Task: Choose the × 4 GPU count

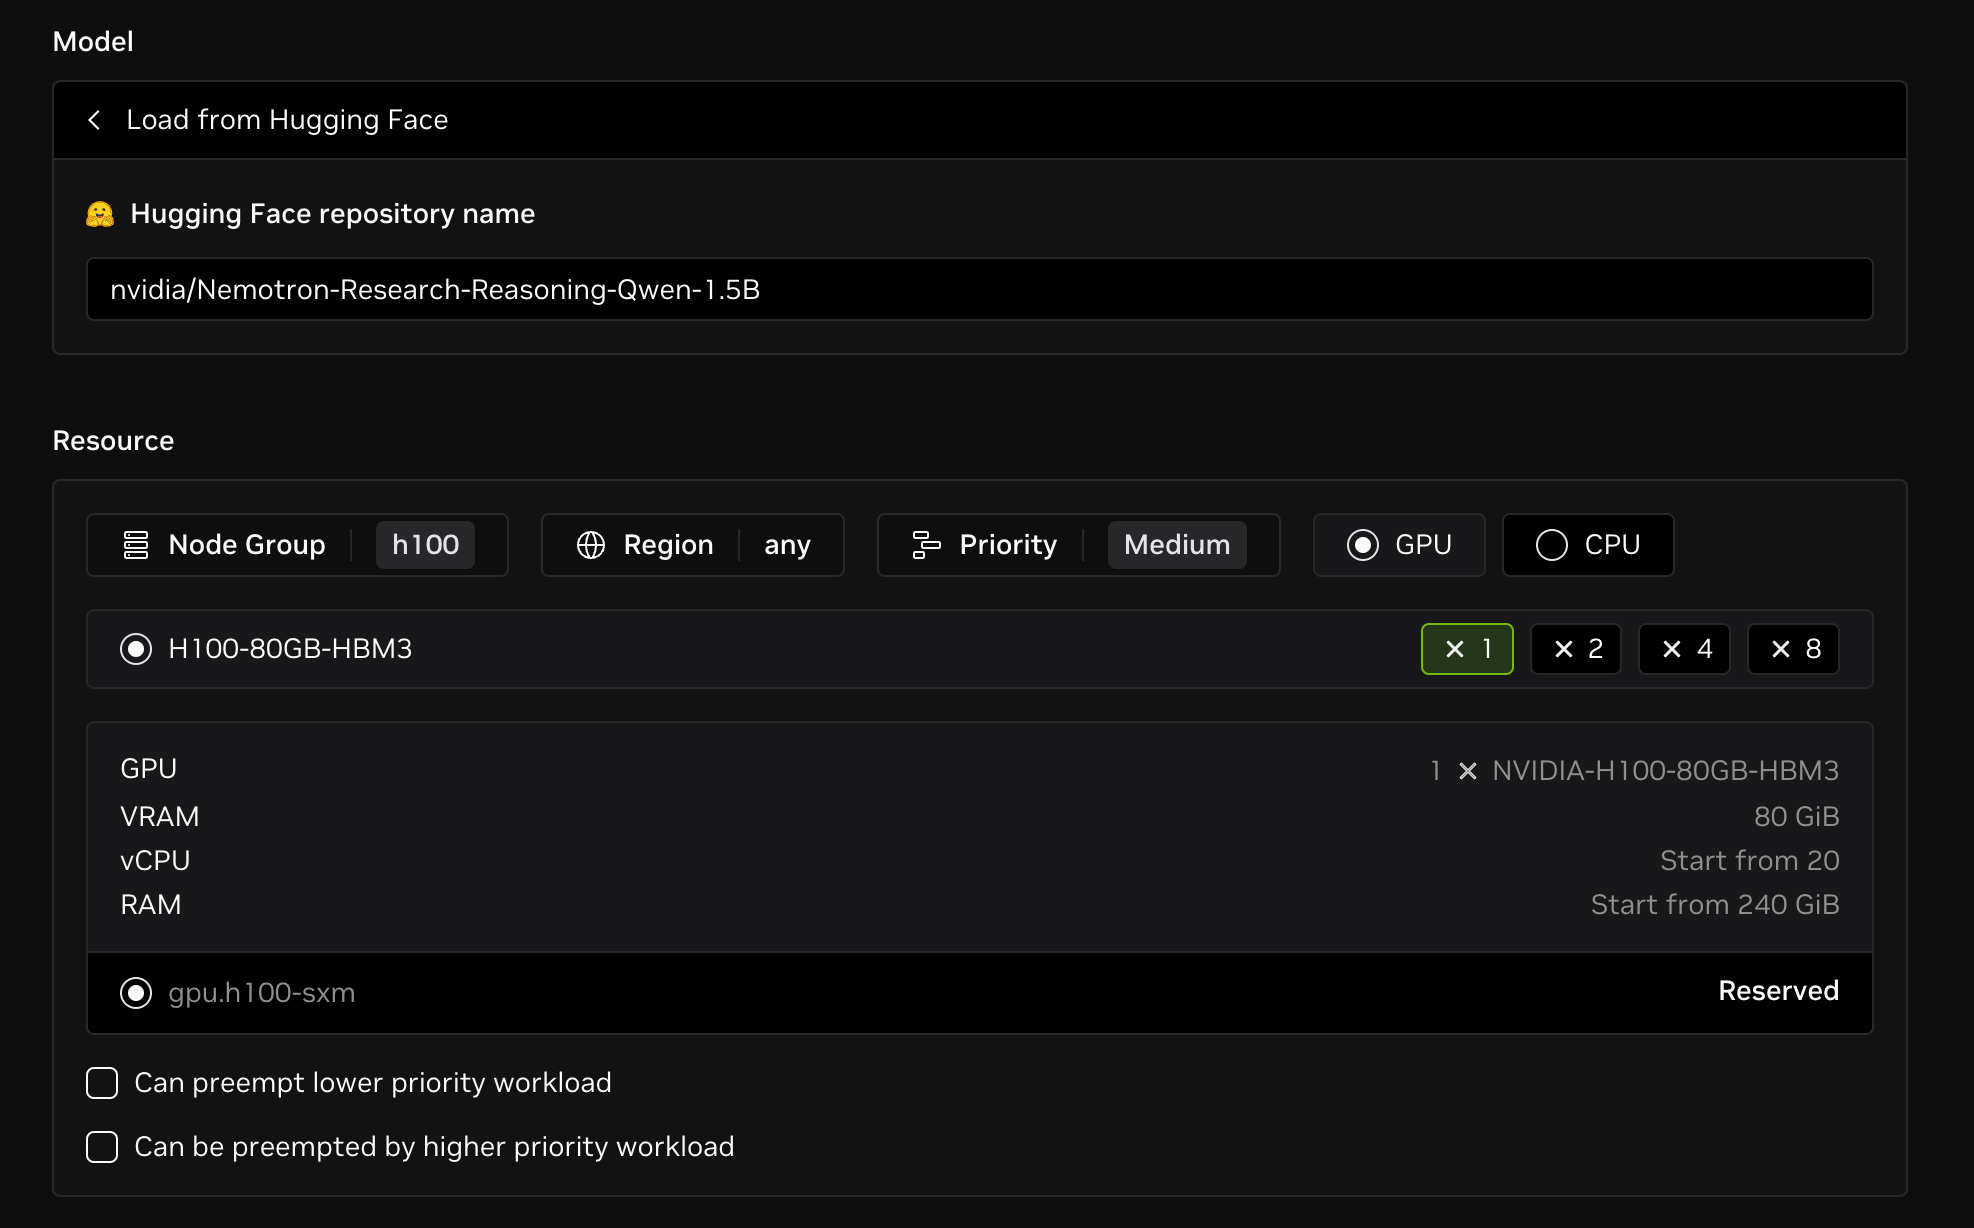Action: (1685, 649)
